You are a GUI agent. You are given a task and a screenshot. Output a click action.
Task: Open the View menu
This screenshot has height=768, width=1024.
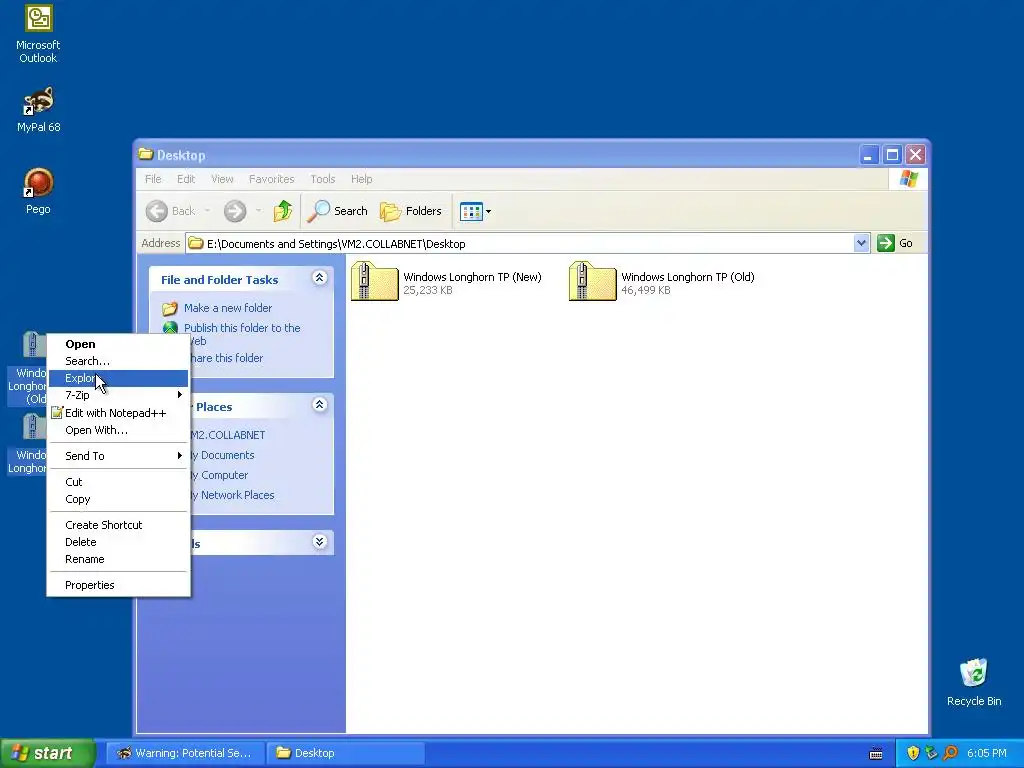[x=222, y=179]
